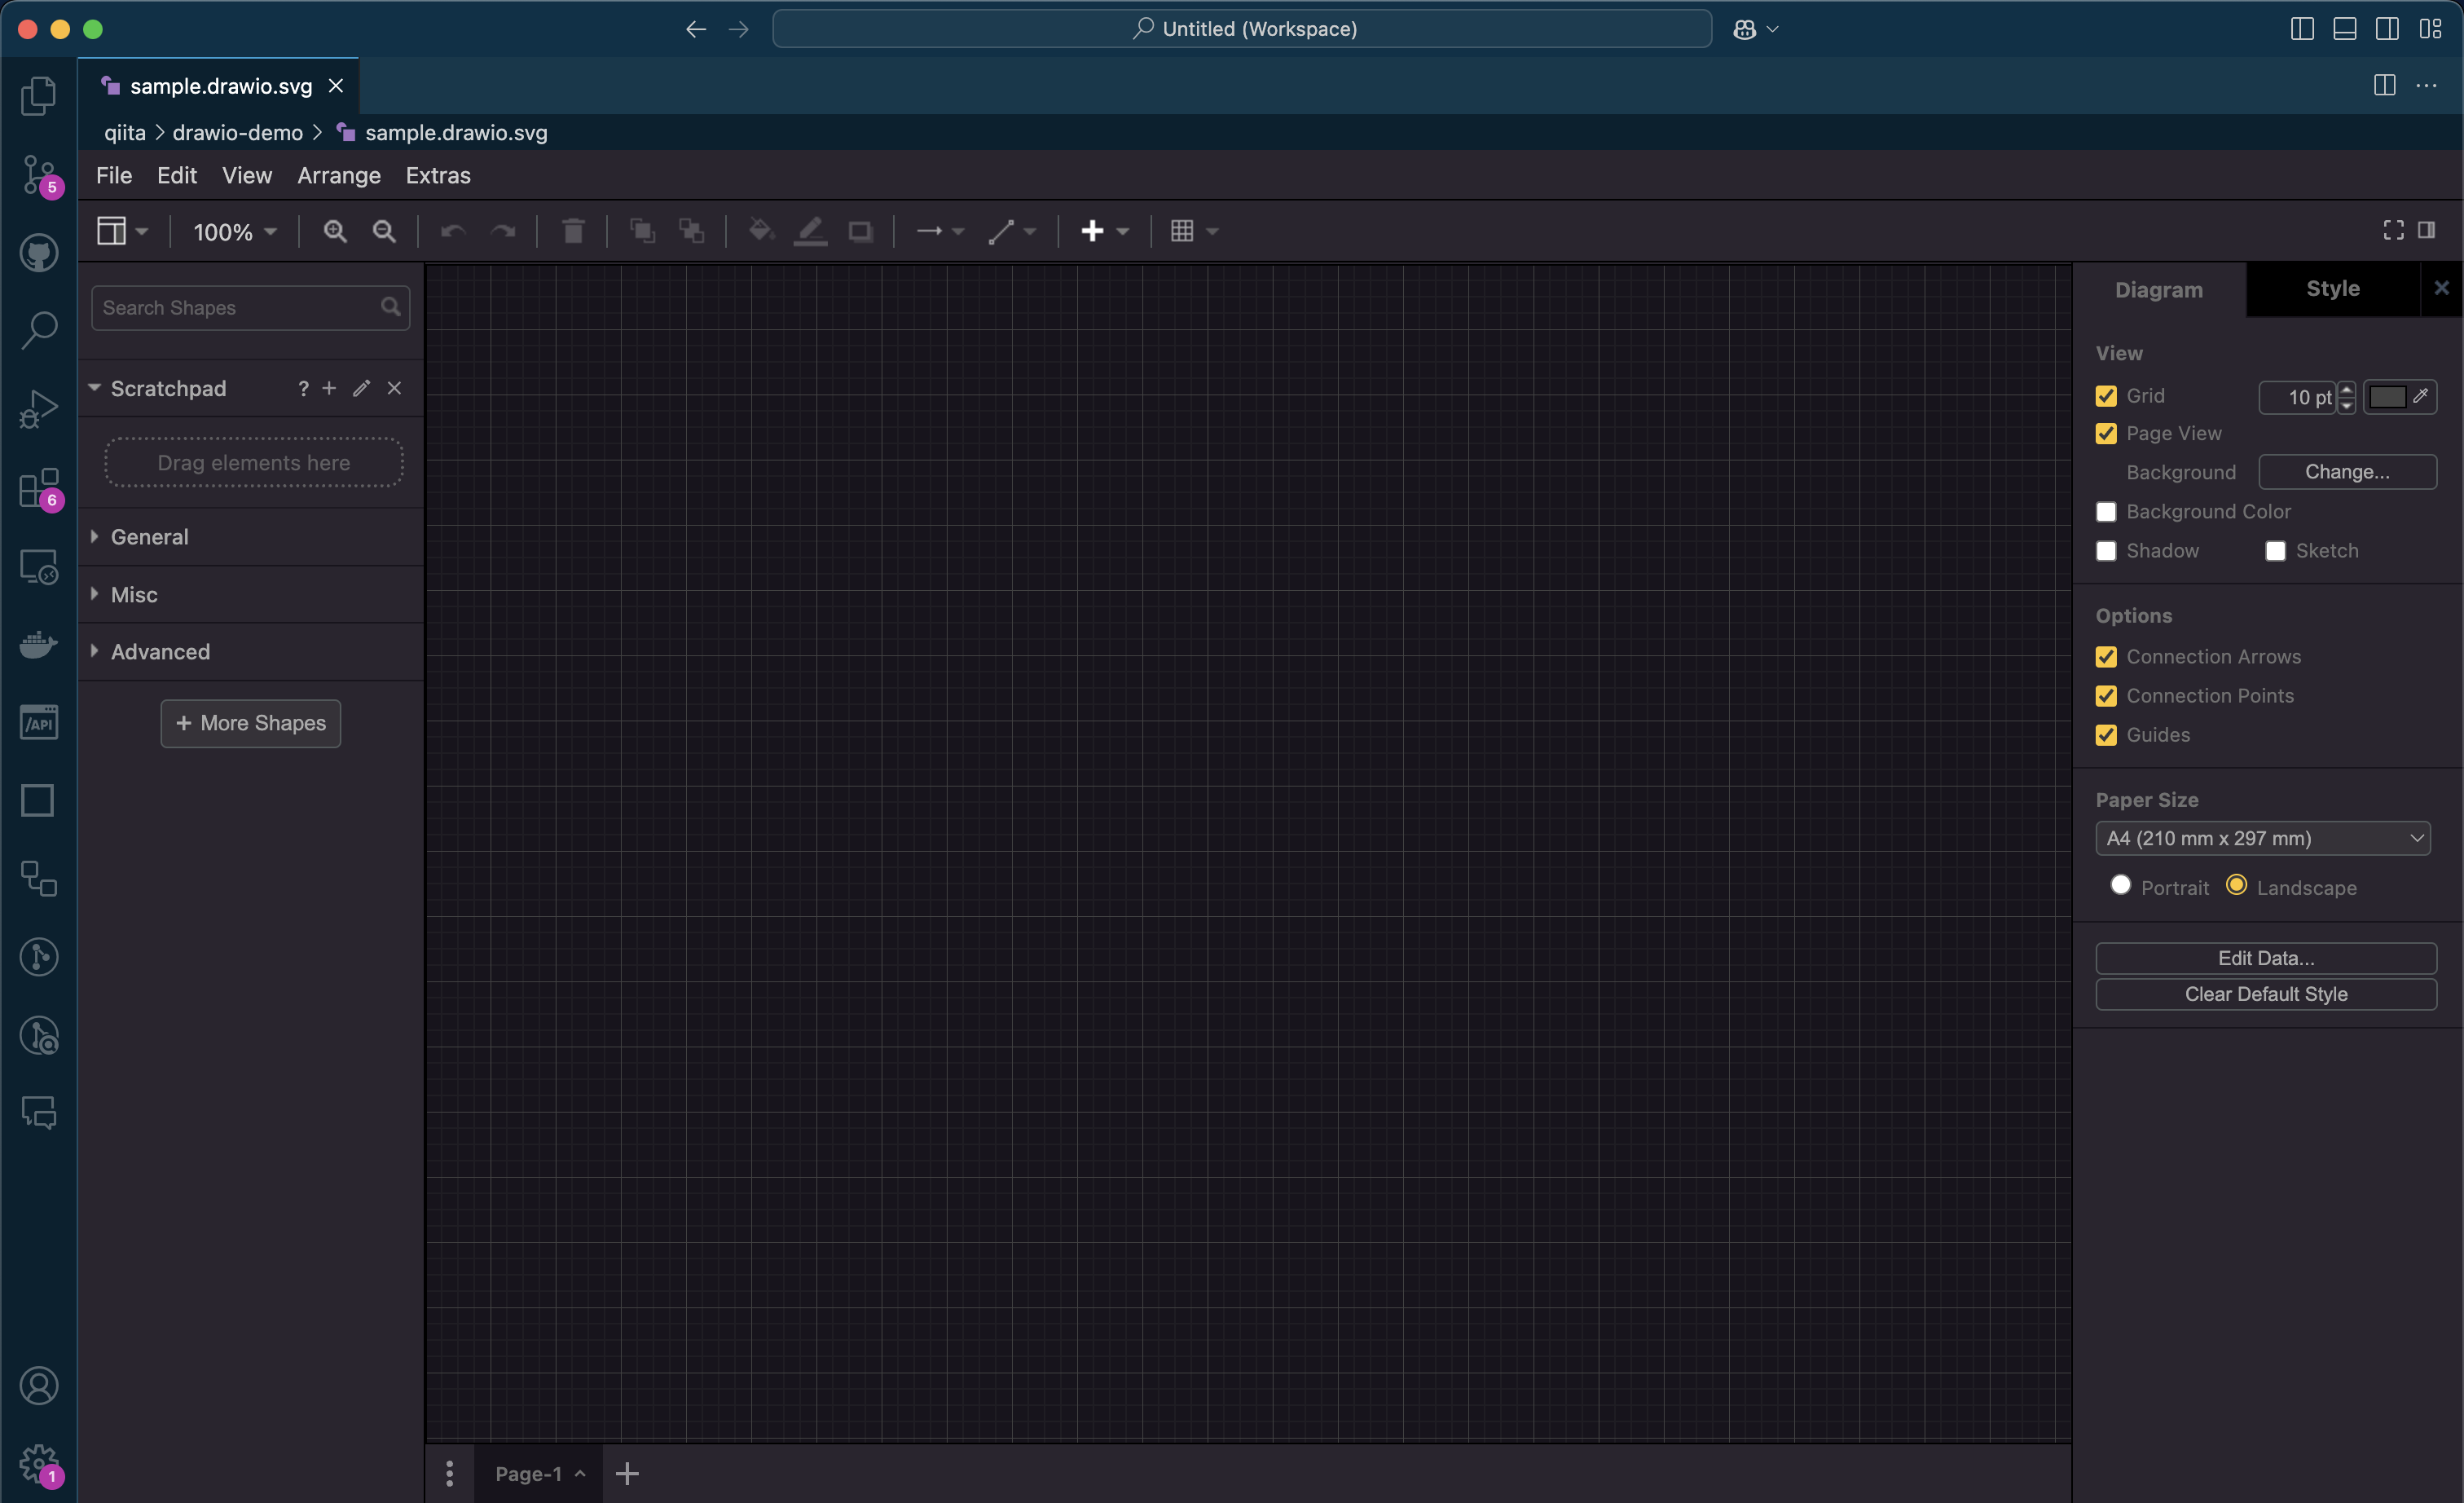Collapse the Scratchpad section
This screenshot has height=1503, width=2464.
94,388
